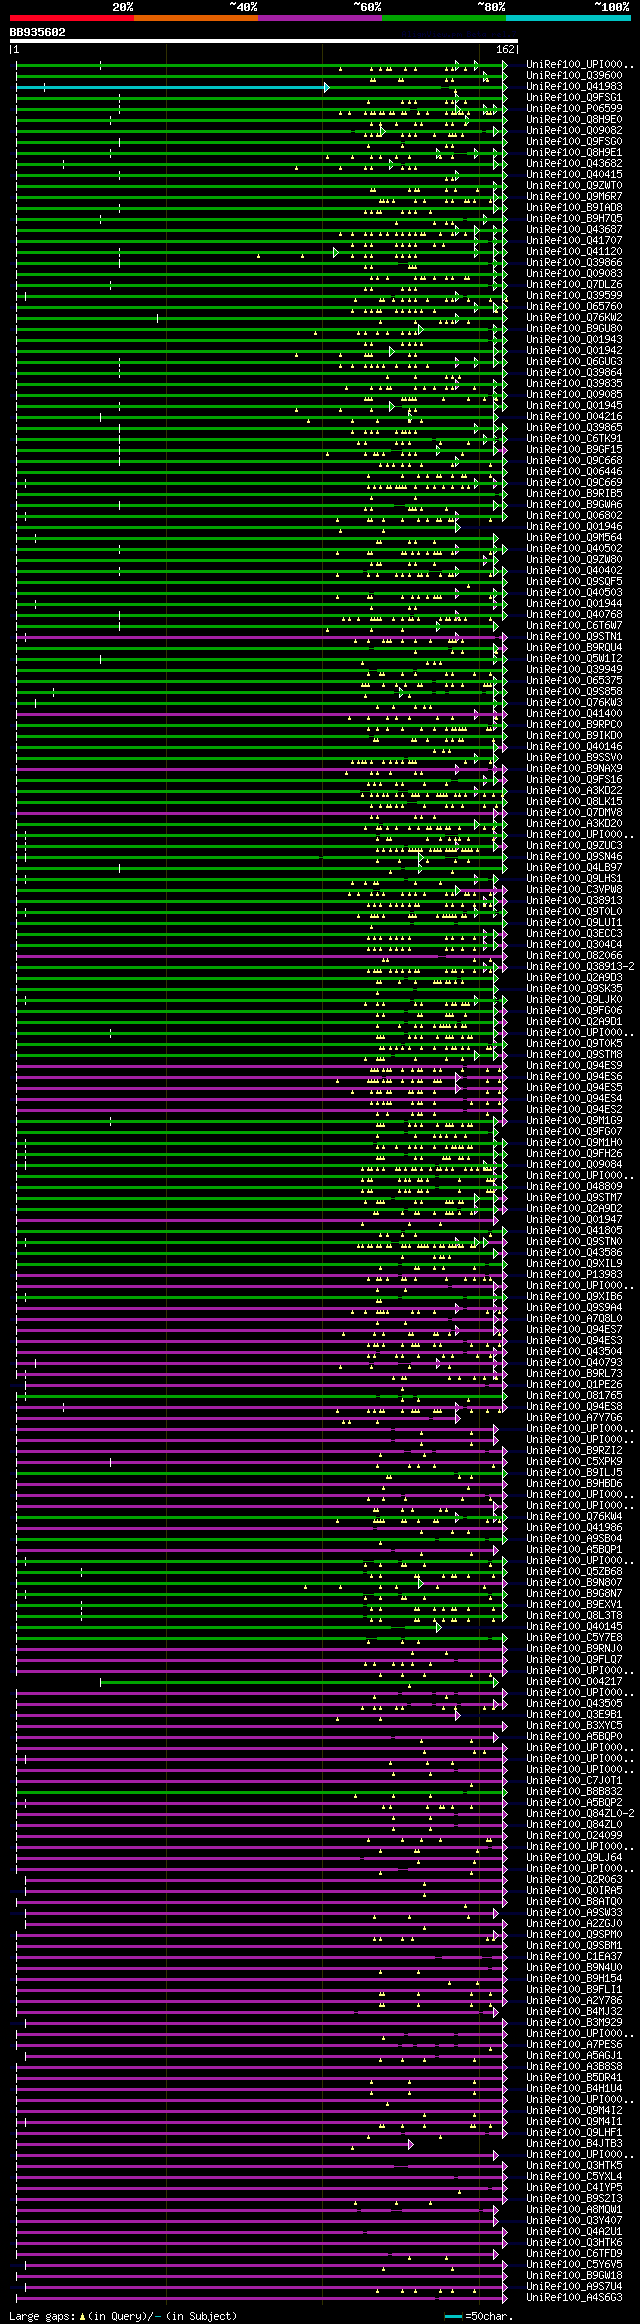Click the red ~20% identity scale segment

click(71, 18)
